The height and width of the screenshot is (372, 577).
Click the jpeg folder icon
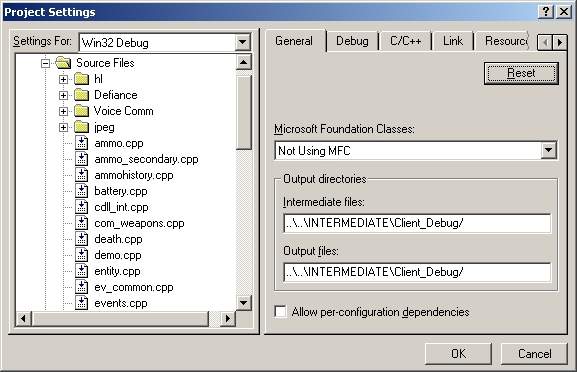[x=81, y=127]
